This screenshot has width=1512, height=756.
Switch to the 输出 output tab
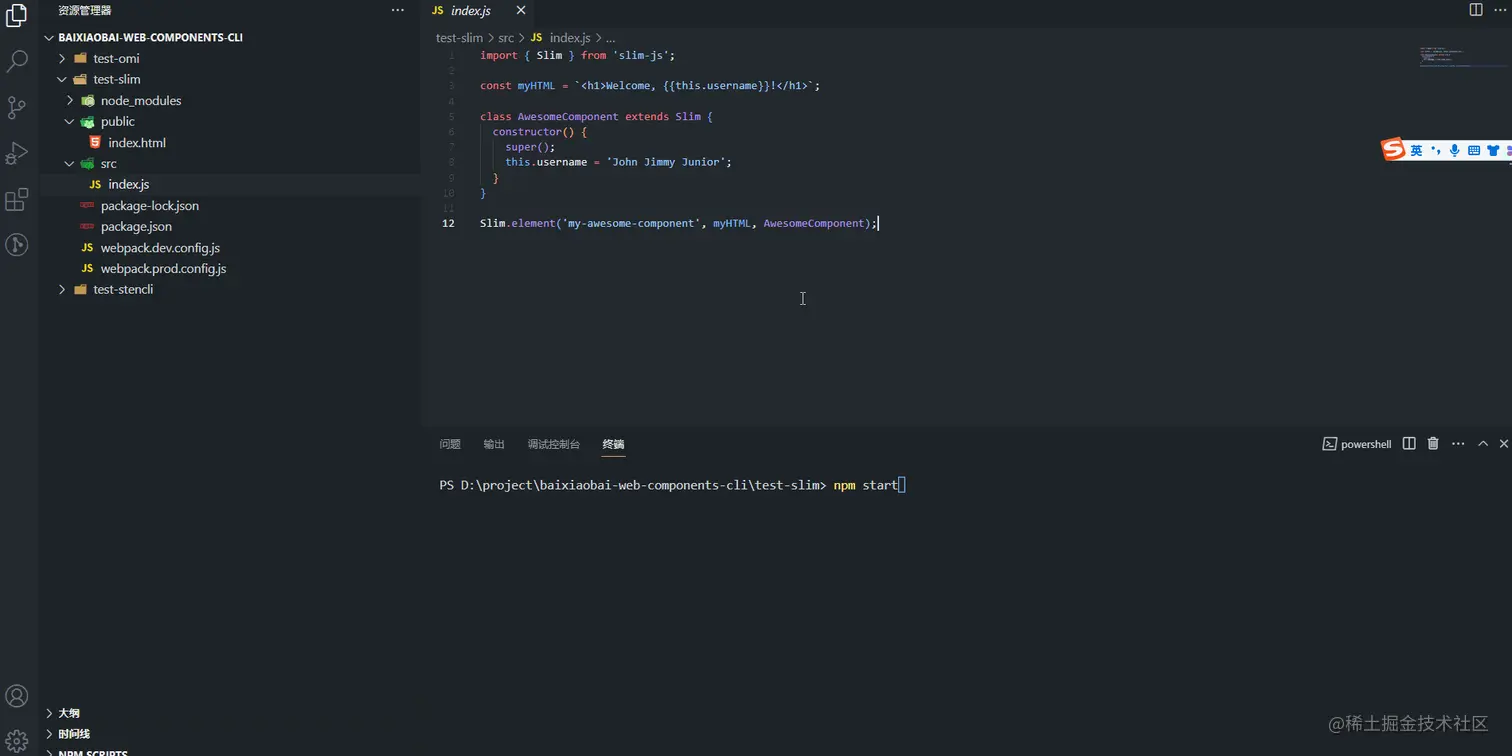(x=494, y=444)
